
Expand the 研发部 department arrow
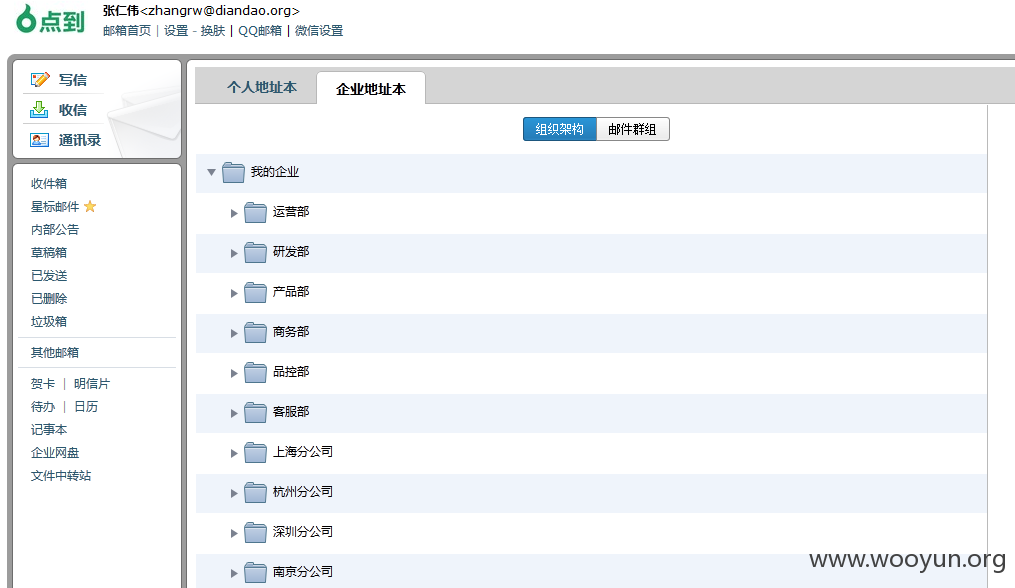pos(234,253)
